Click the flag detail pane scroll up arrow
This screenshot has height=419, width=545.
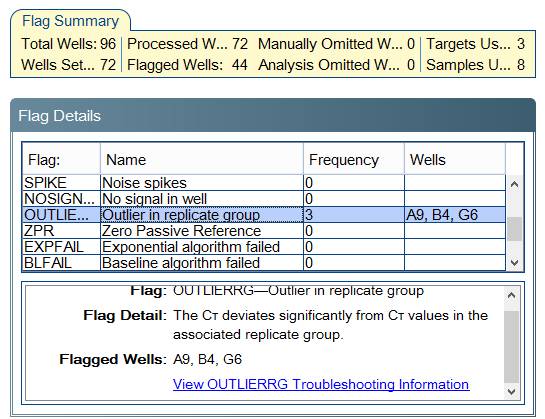pos(511,296)
